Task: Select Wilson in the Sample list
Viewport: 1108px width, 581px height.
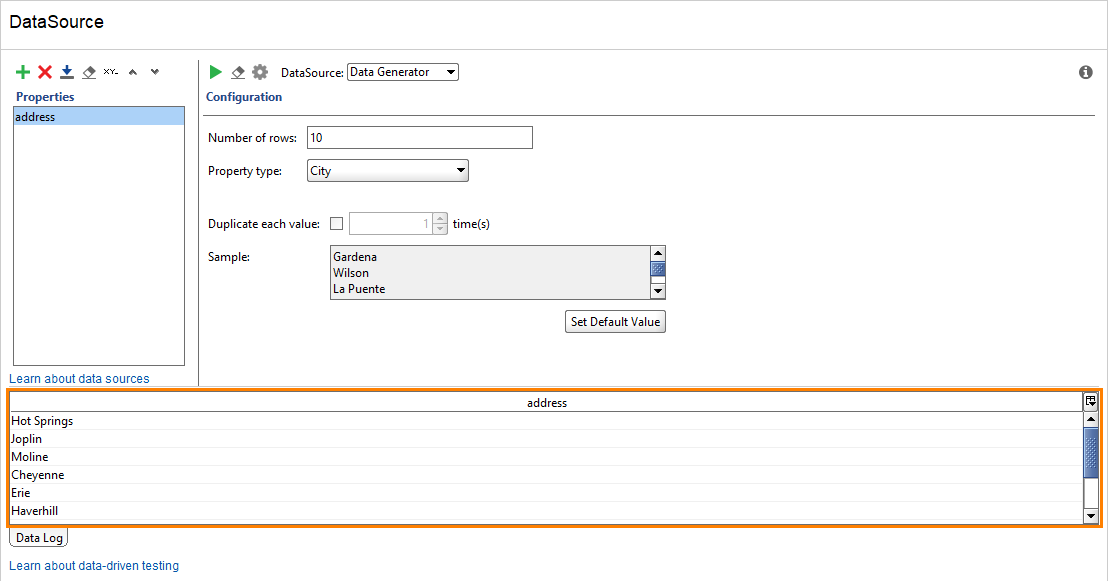Action: tap(351, 274)
